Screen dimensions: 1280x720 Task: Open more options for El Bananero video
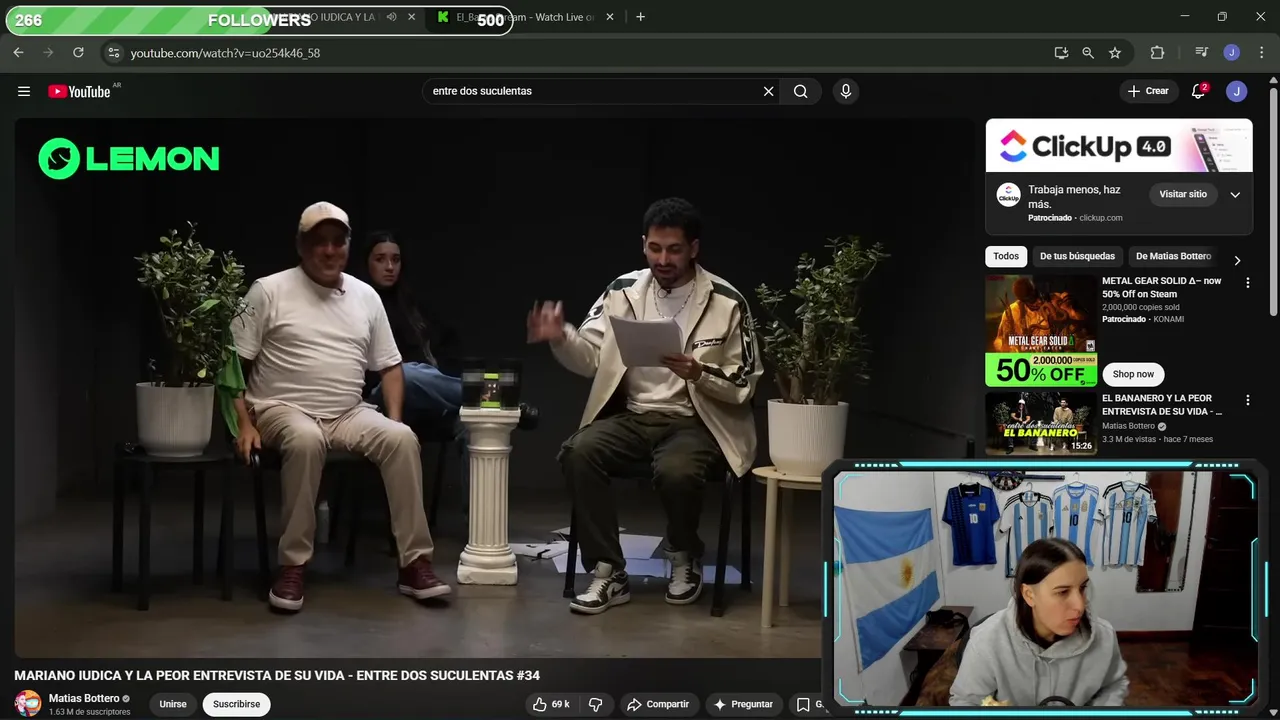[x=1247, y=400]
